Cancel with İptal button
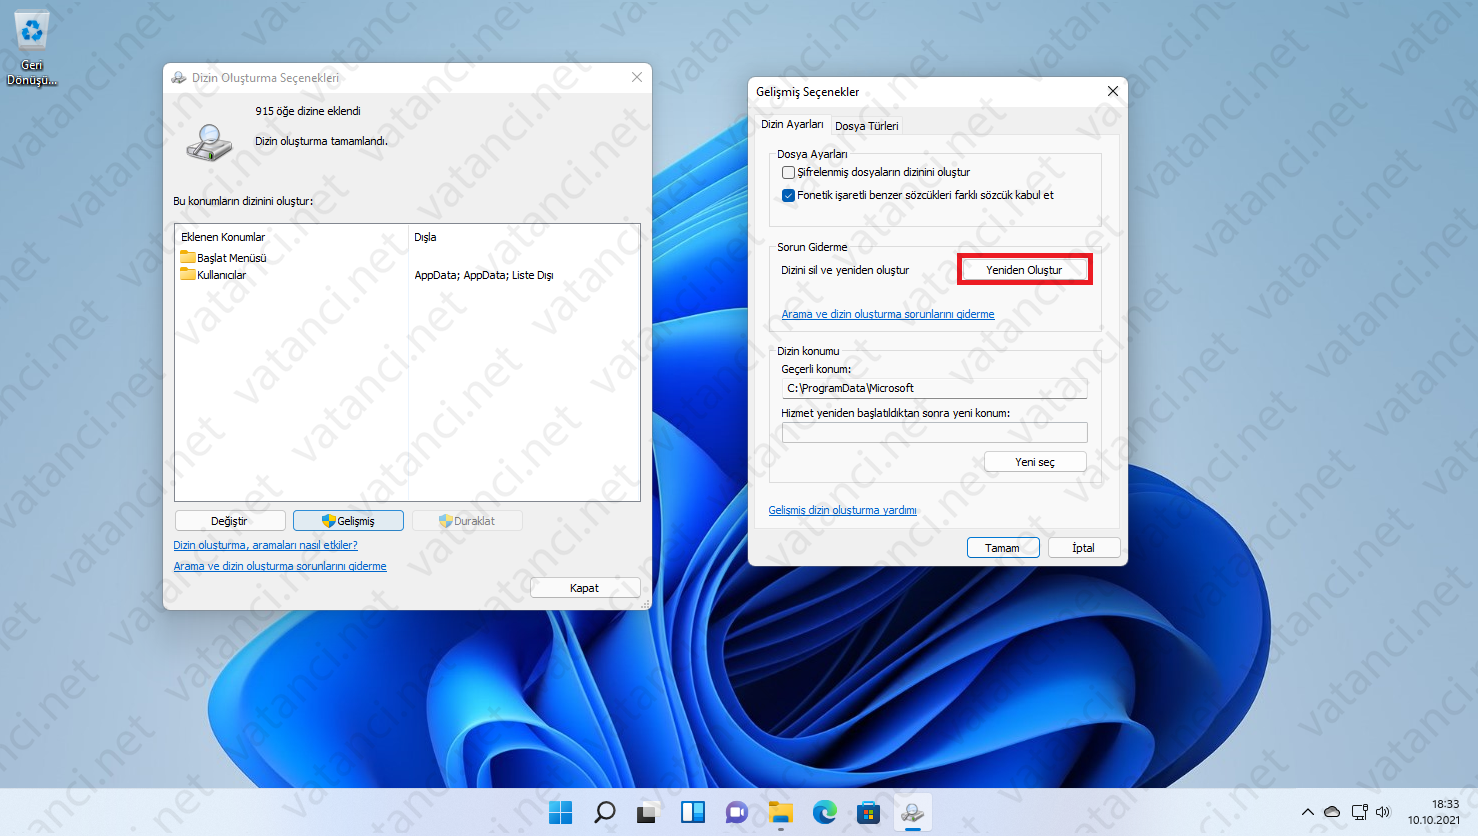1478x836 pixels. coord(1084,548)
